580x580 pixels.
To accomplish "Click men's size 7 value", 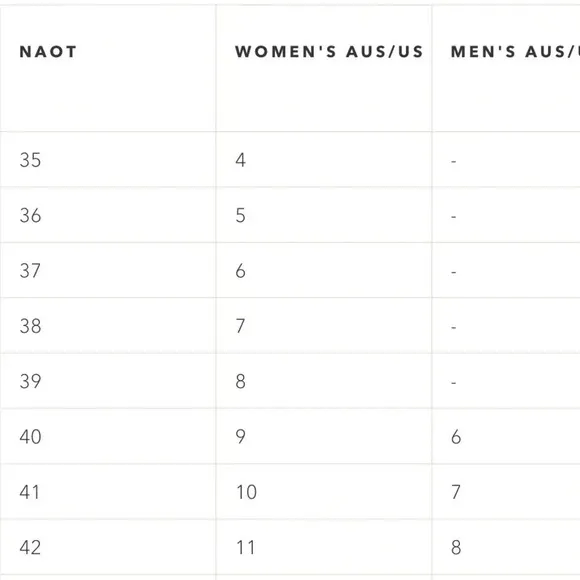I will pos(456,492).
